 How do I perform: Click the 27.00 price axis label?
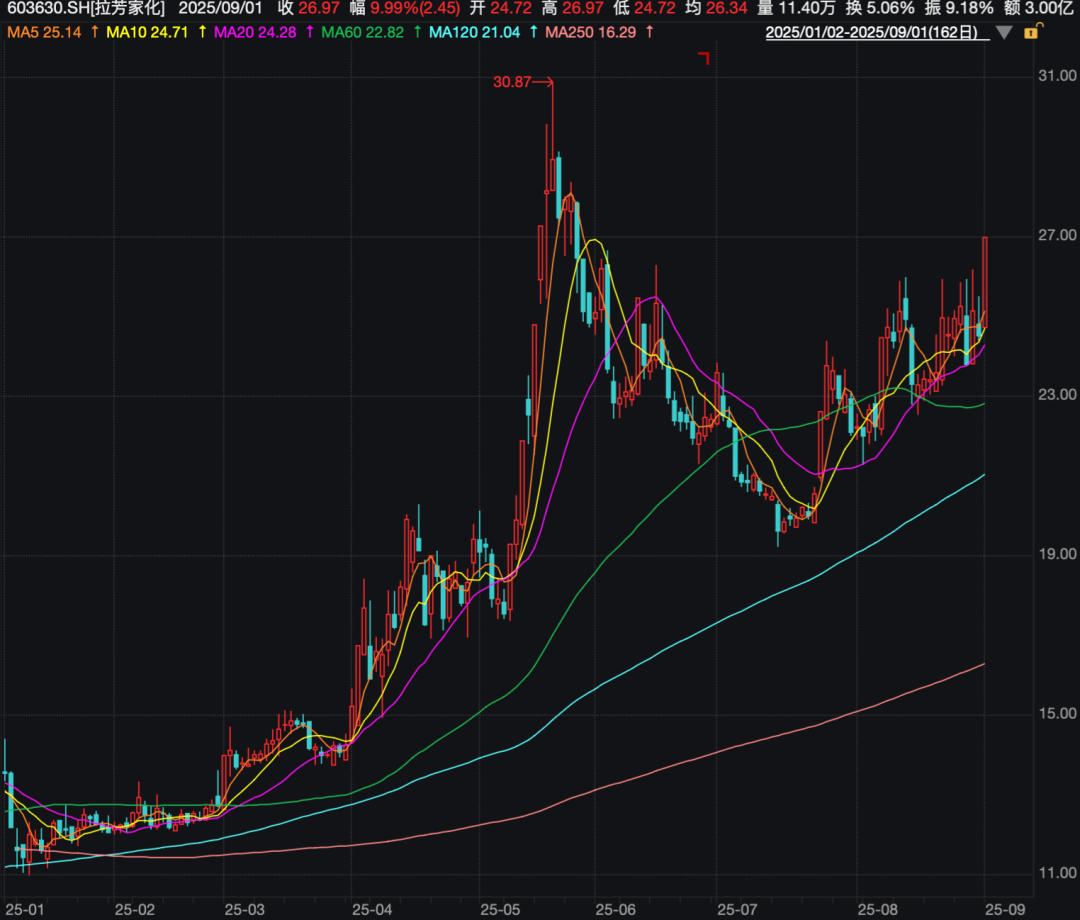(x=1057, y=236)
